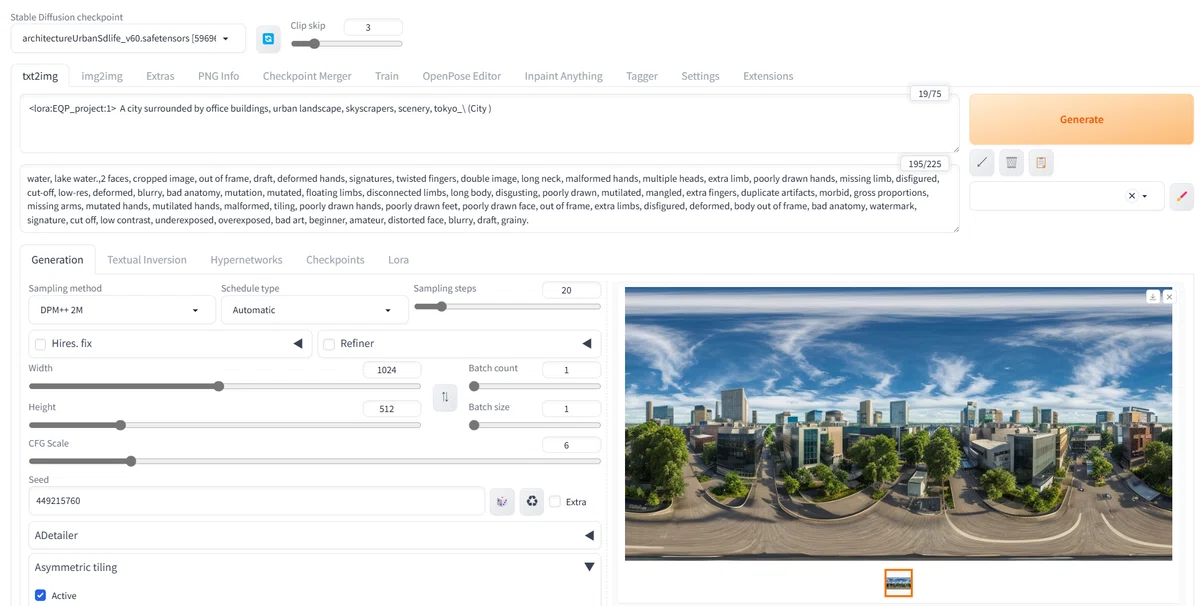Uncheck Active under Asymmetric tiling
The image size is (1200, 606).
click(x=41, y=595)
